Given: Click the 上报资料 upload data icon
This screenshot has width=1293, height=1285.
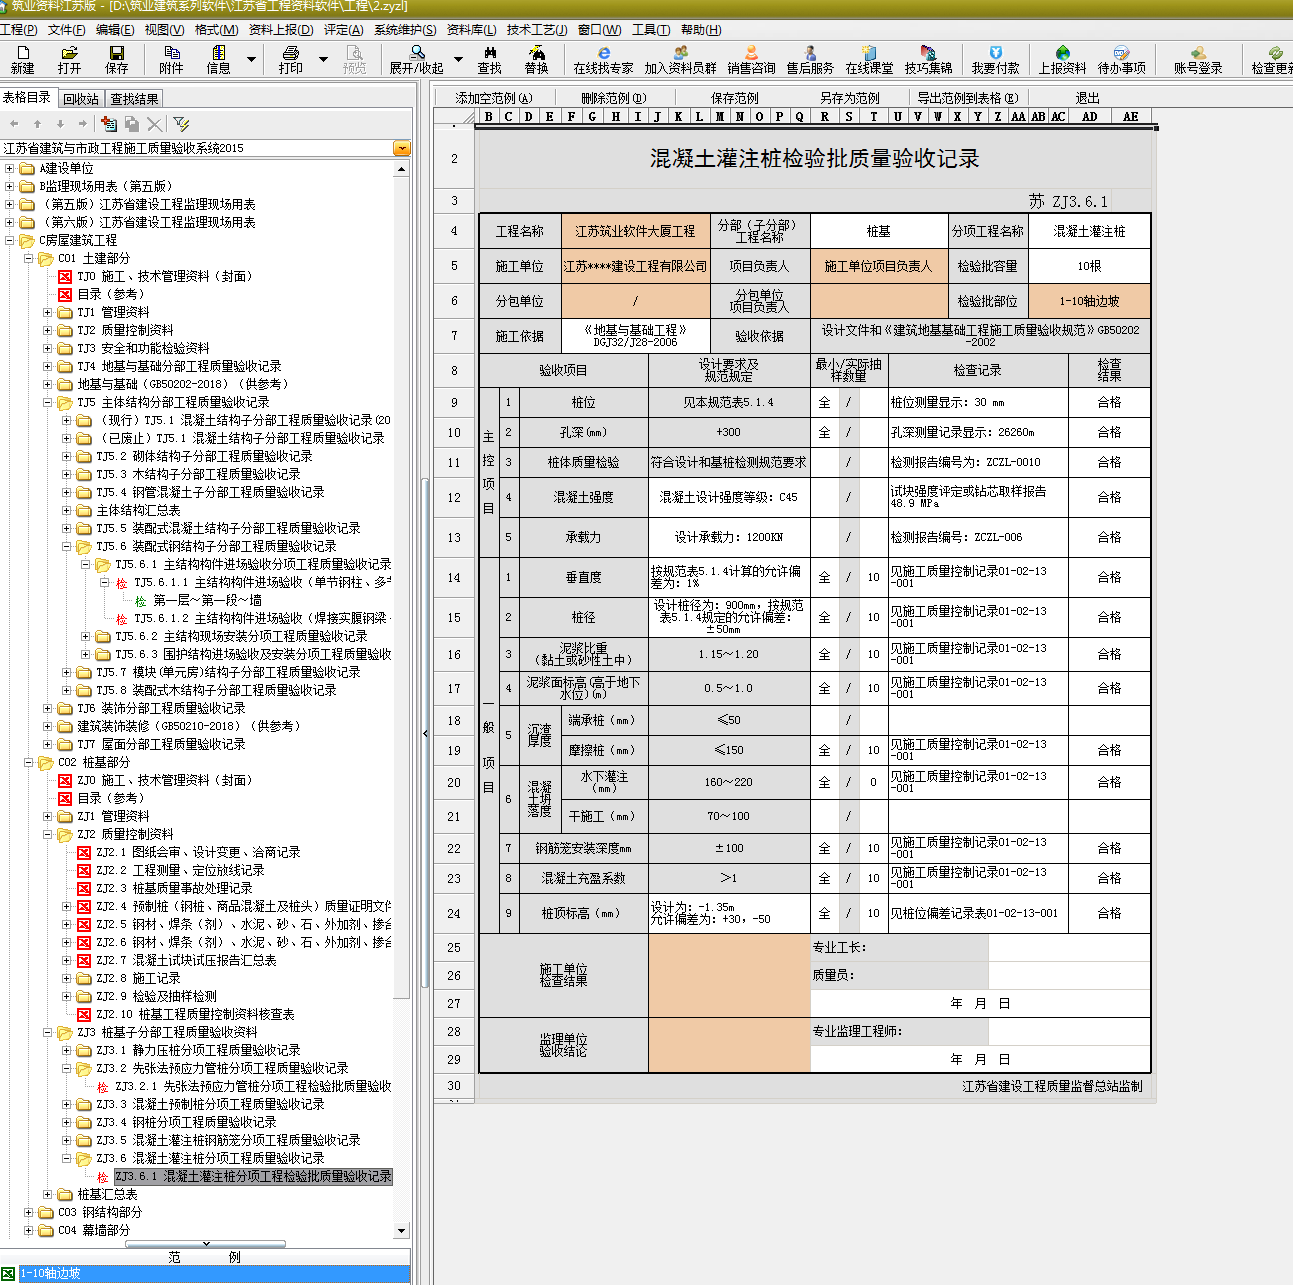Looking at the screenshot, I should (x=1062, y=59).
